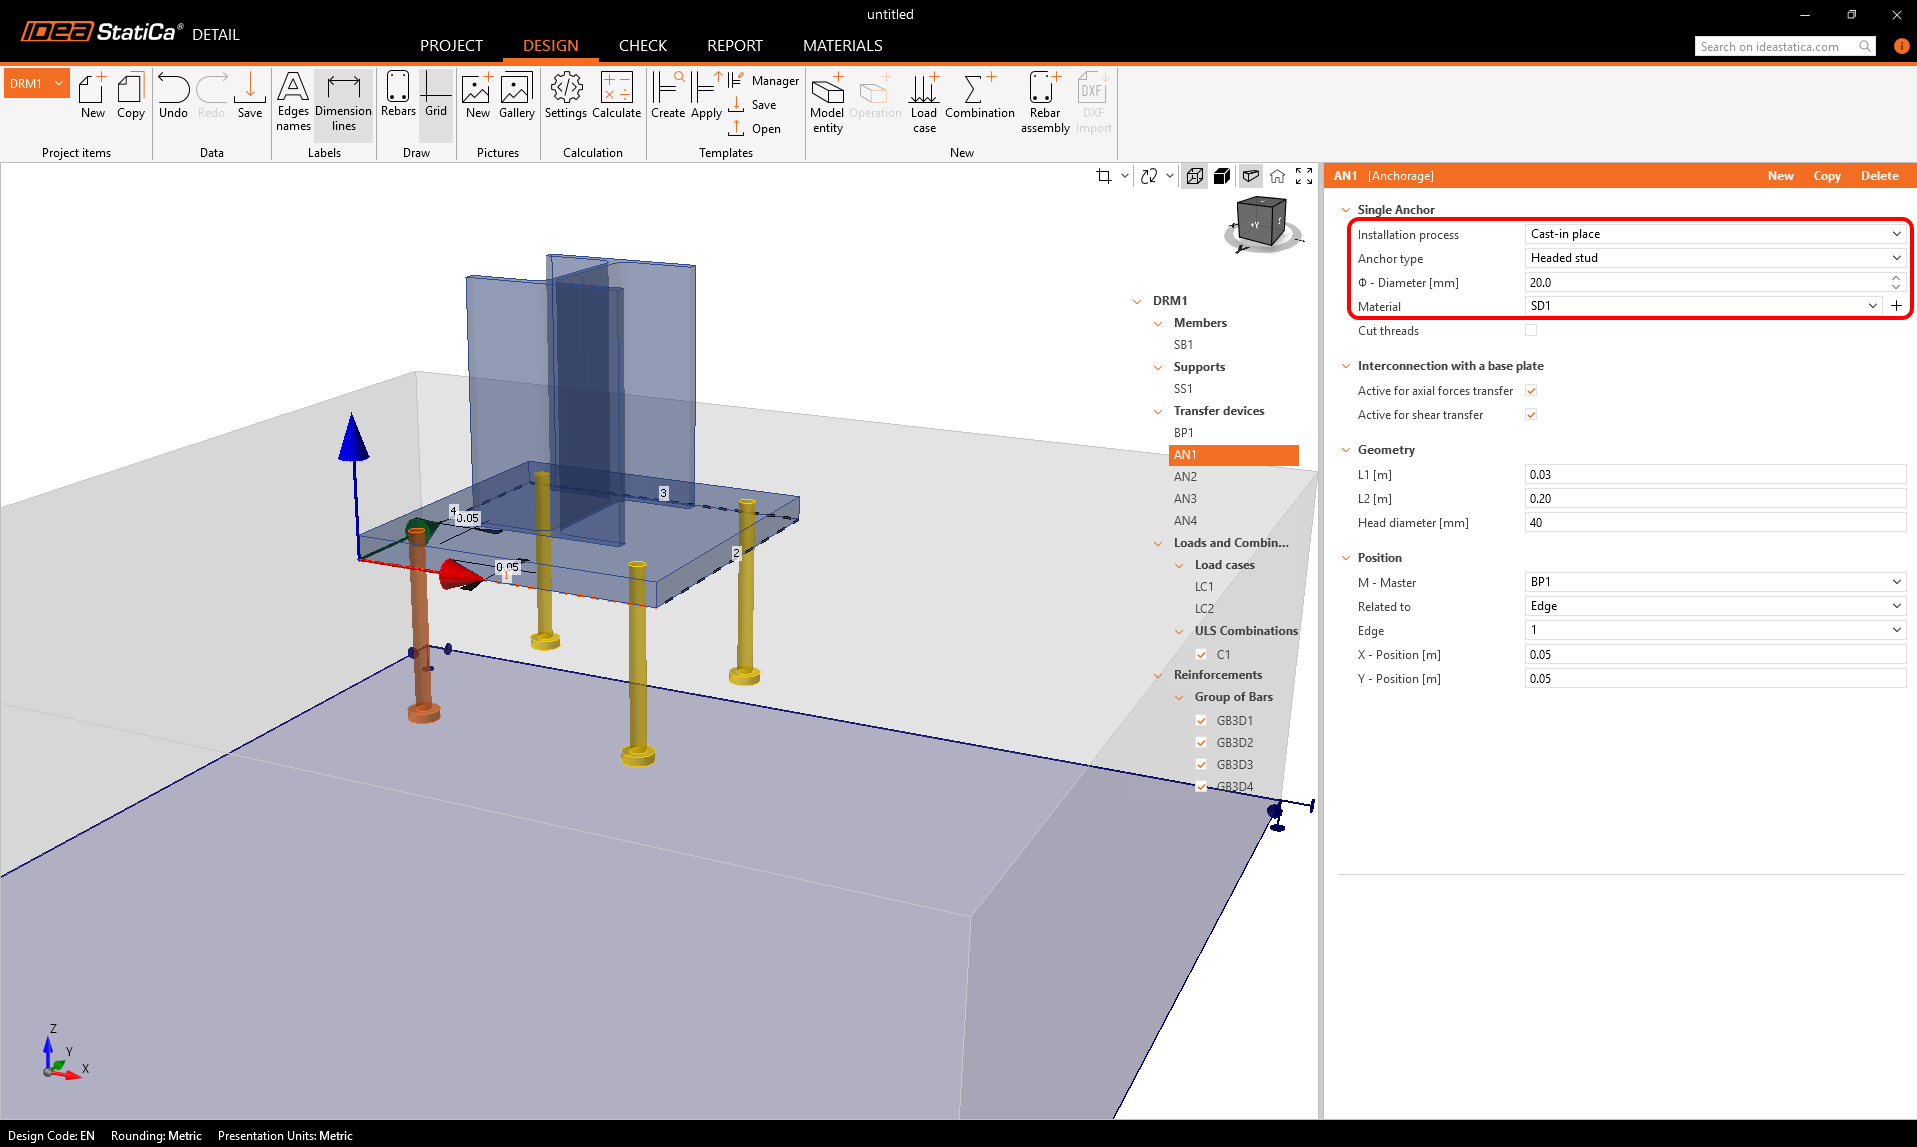Collapse the Geometry section

click(x=1346, y=450)
